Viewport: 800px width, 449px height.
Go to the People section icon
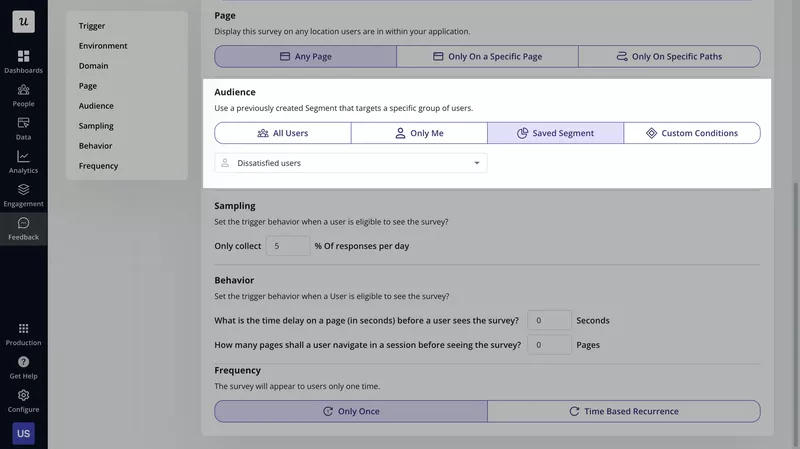click(x=23, y=90)
